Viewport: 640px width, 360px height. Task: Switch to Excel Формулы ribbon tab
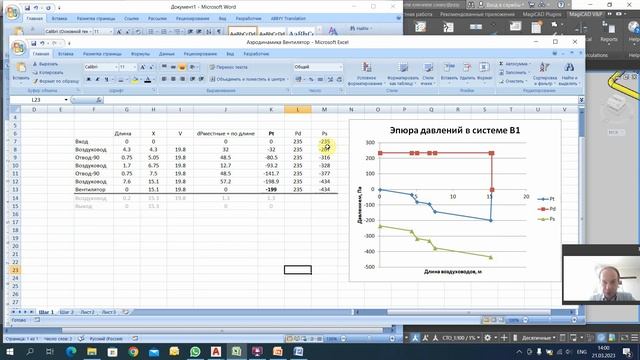click(140, 54)
